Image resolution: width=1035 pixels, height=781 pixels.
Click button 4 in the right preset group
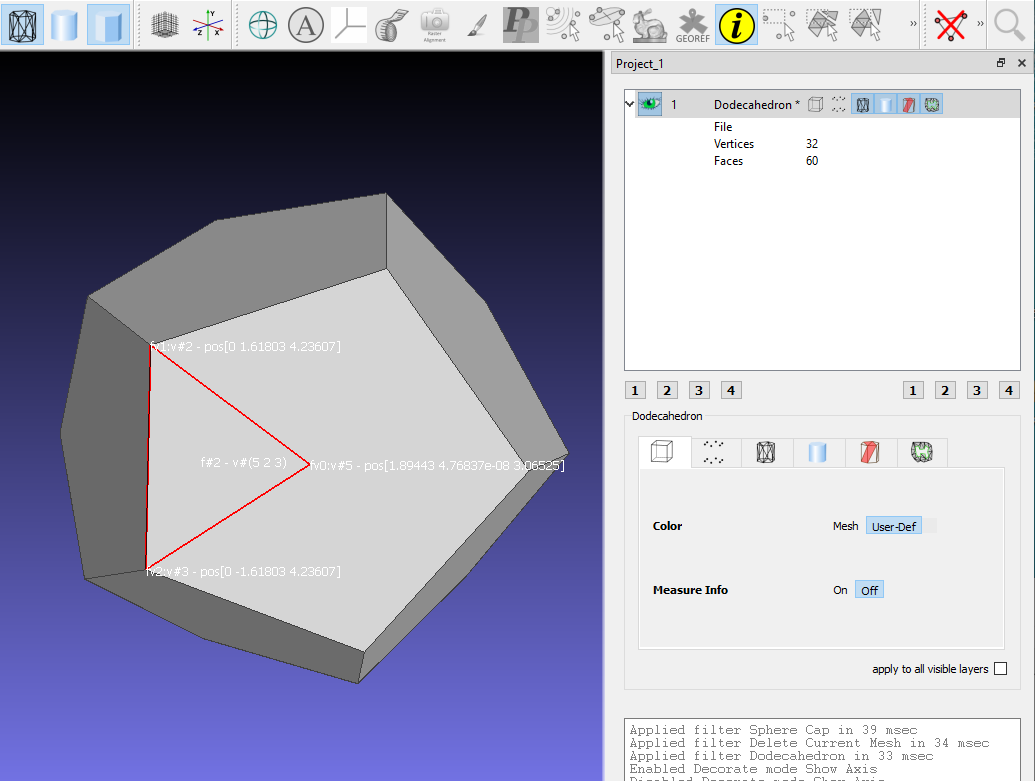coord(1009,390)
